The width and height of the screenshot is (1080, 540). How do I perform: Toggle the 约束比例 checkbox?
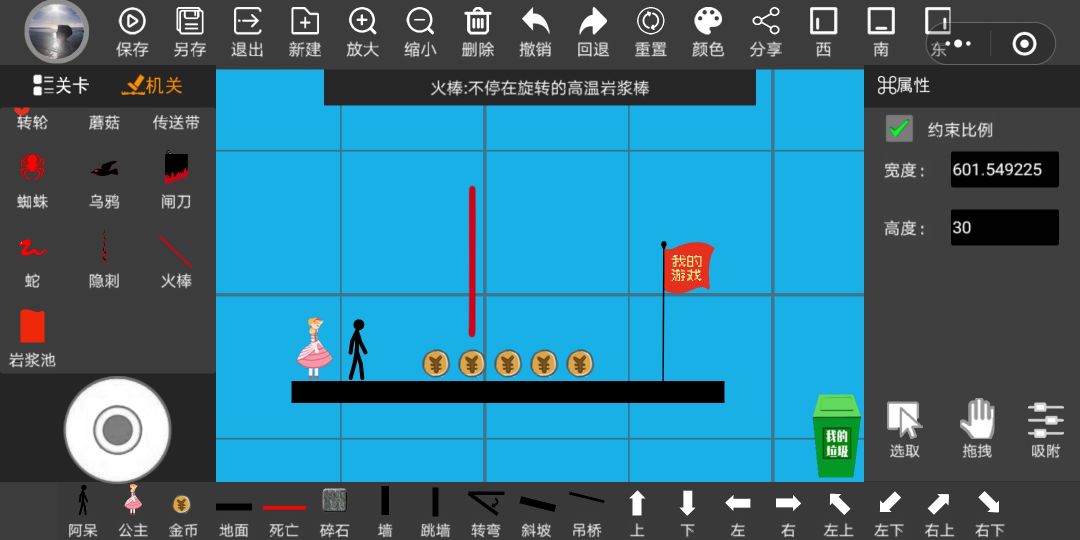click(x=899, y=129)
